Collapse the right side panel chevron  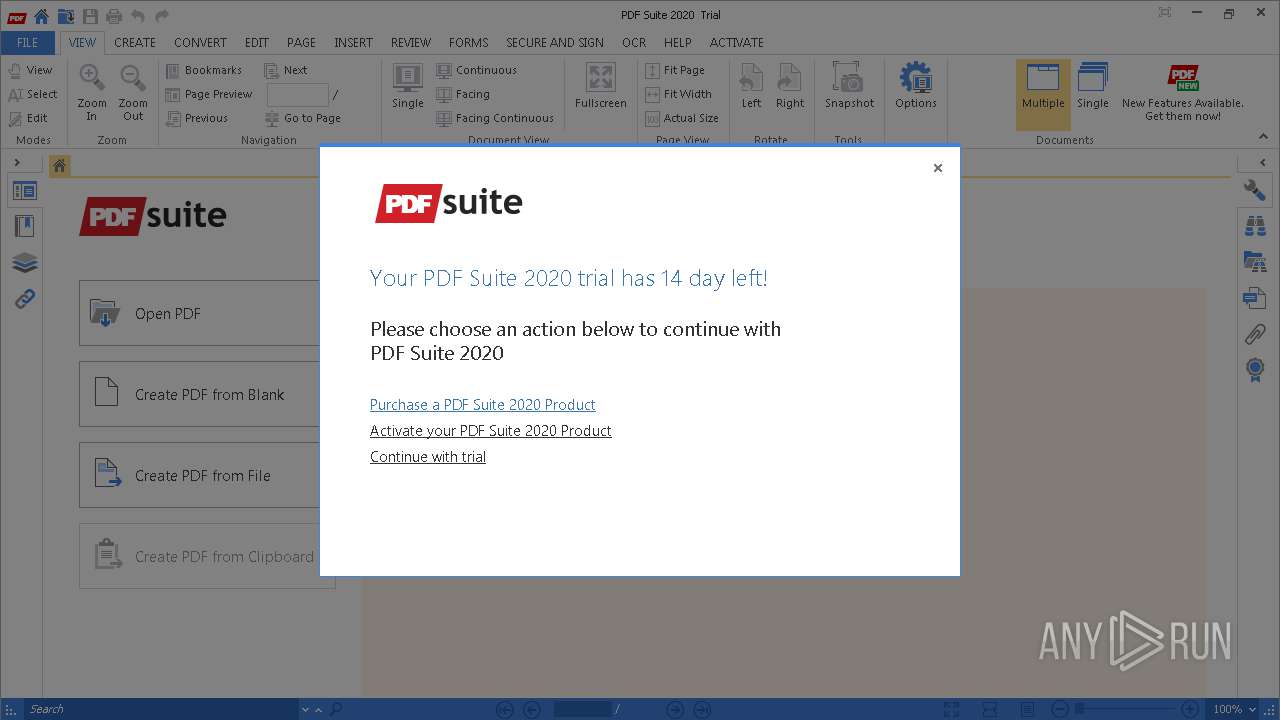(1262, 162)
